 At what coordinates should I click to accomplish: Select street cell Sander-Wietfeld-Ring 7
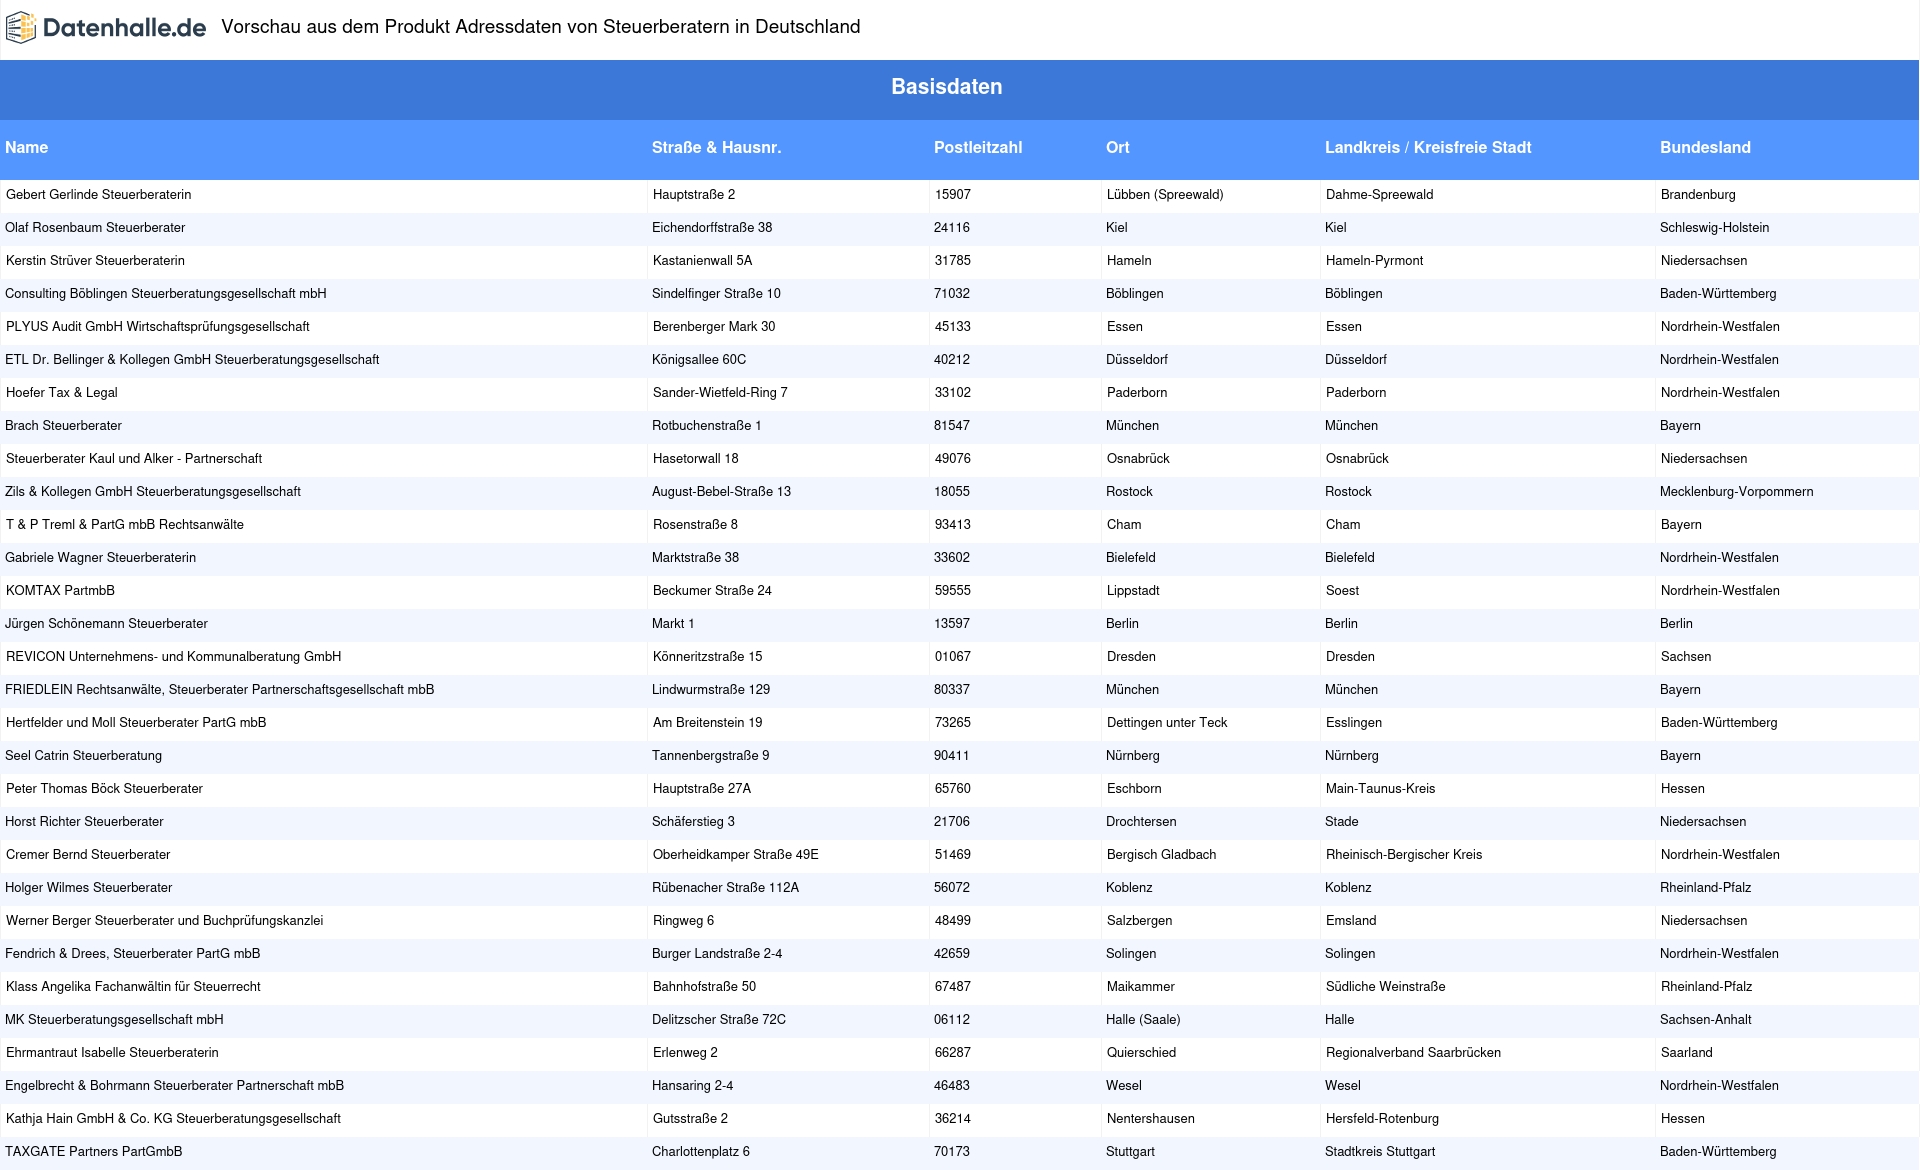click(x=720, y=393)
